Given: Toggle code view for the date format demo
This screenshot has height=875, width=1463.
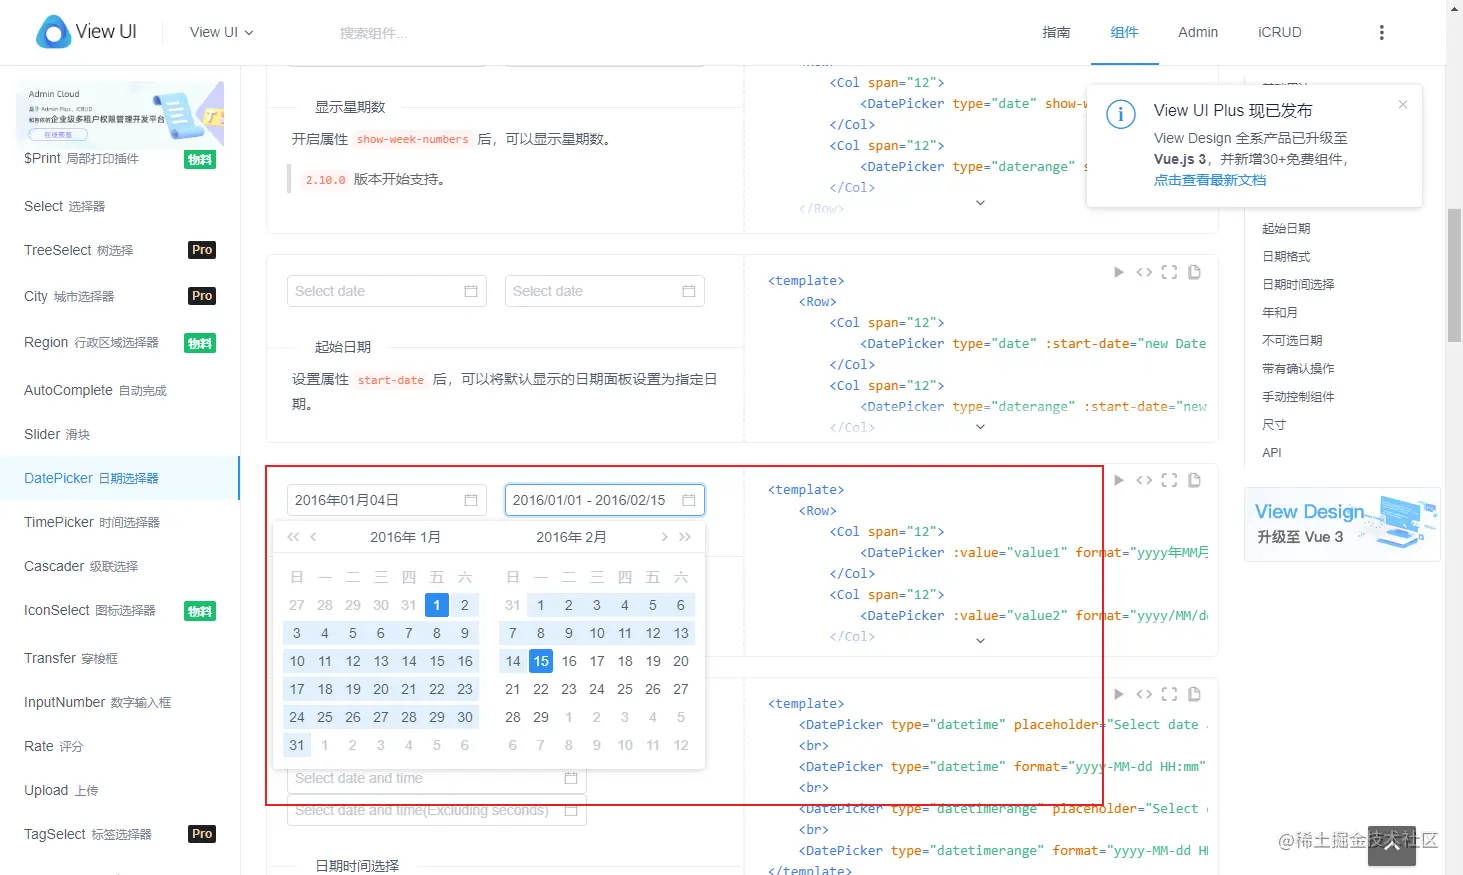Looking at the screenshot, I should point(1144,480).
